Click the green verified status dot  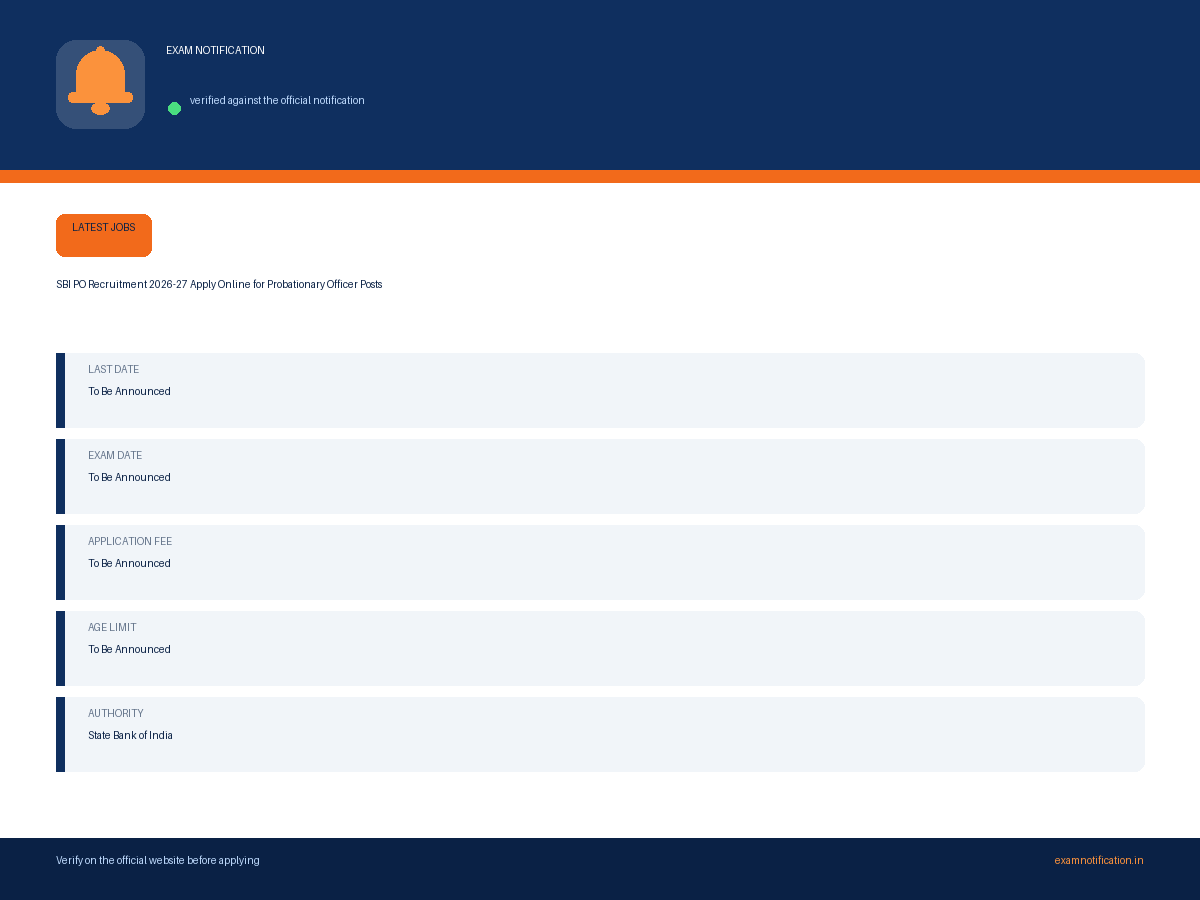point(174,108)
